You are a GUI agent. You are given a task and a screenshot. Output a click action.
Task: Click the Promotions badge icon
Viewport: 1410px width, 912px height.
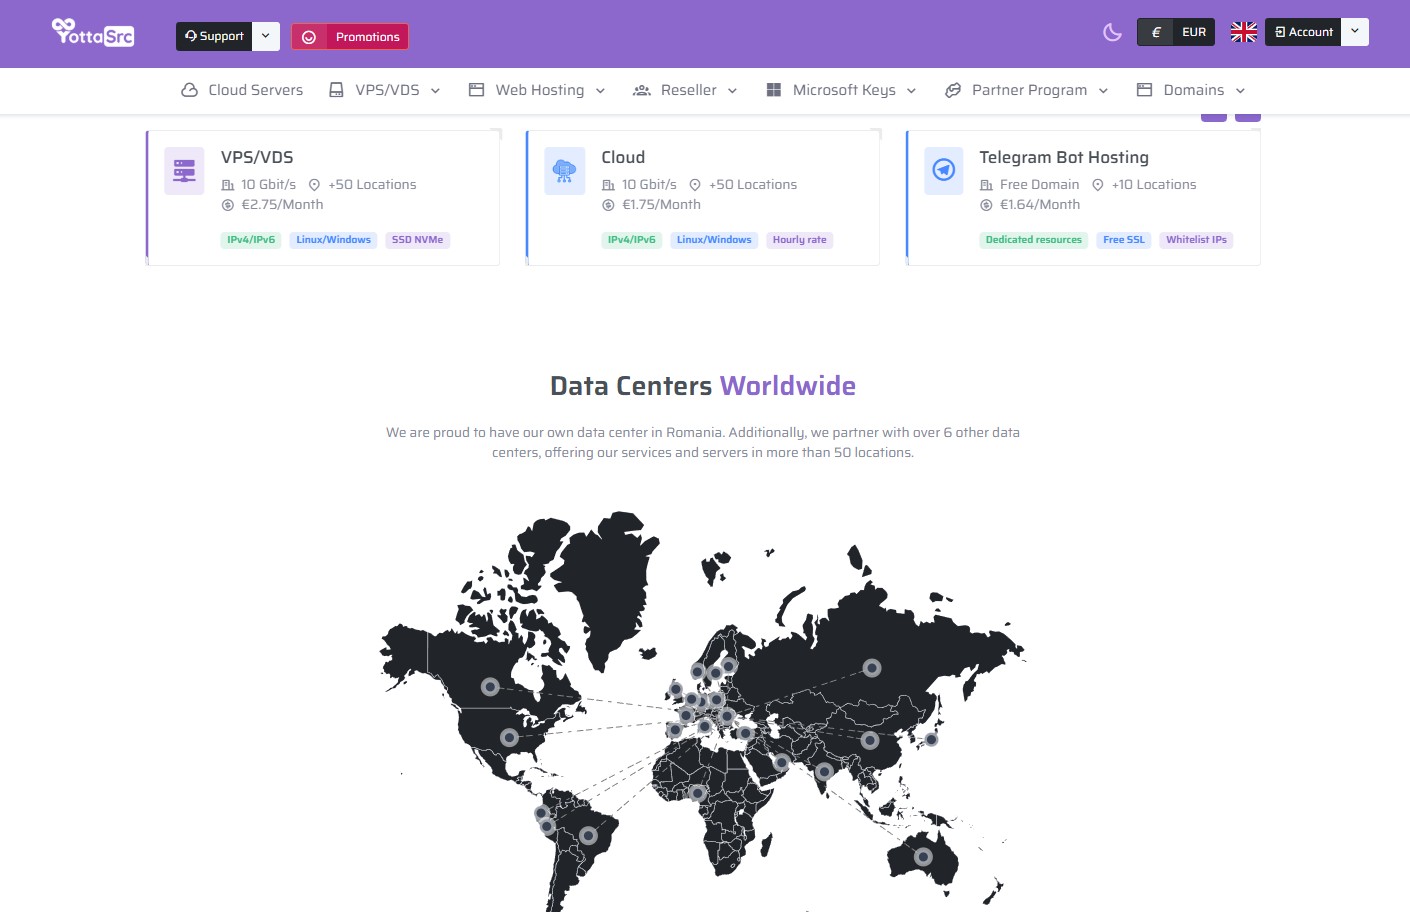click(309, 36)
